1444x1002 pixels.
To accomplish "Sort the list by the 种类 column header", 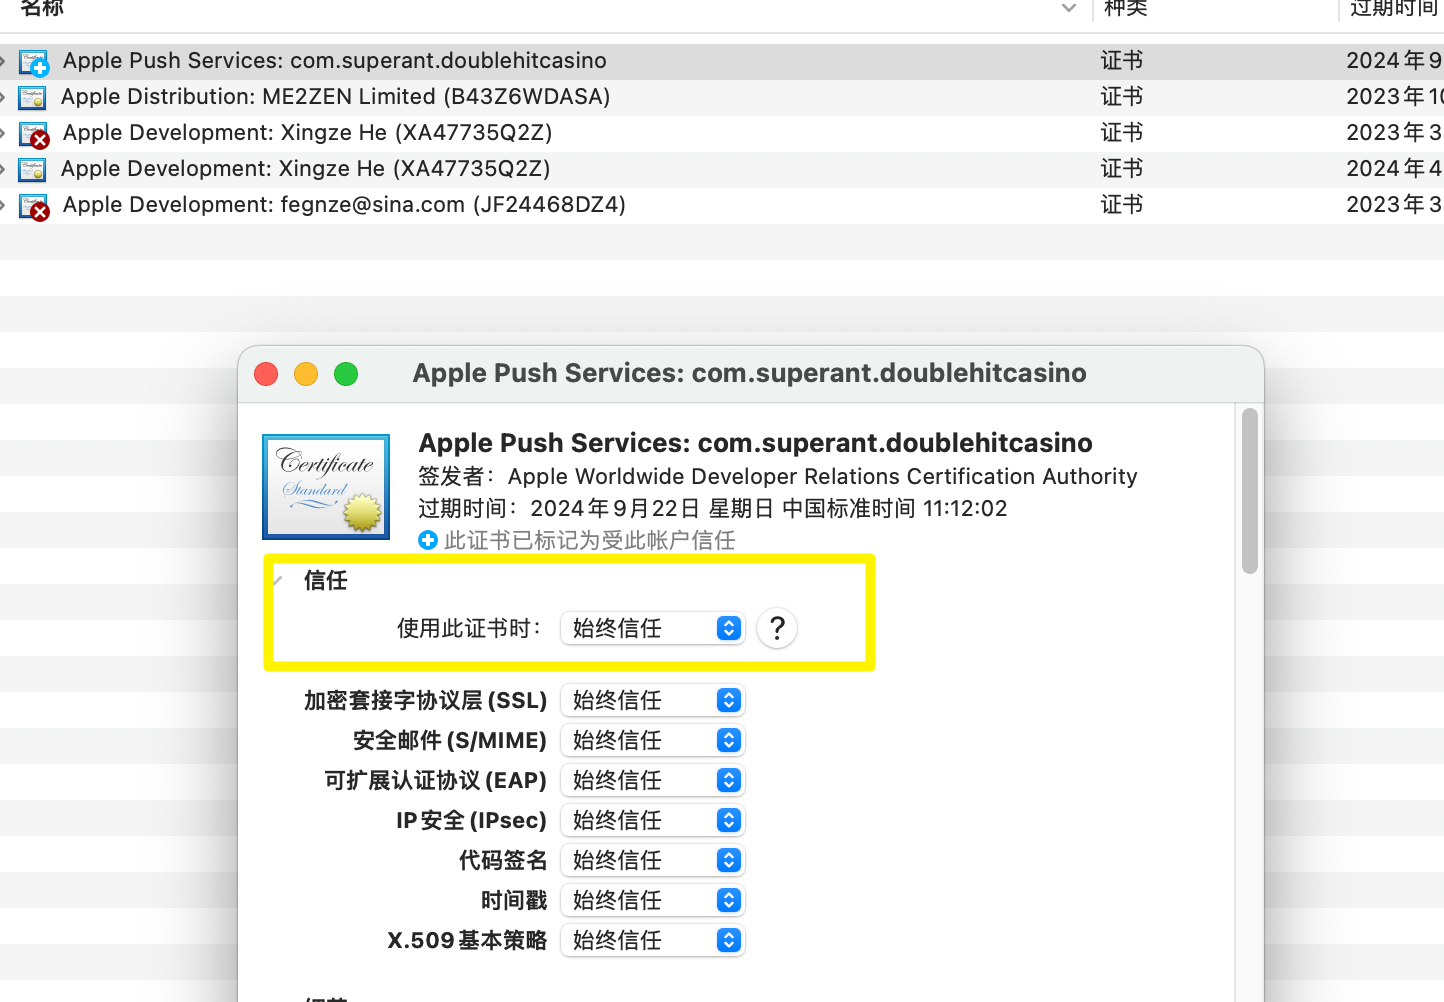I will 1126,9.
